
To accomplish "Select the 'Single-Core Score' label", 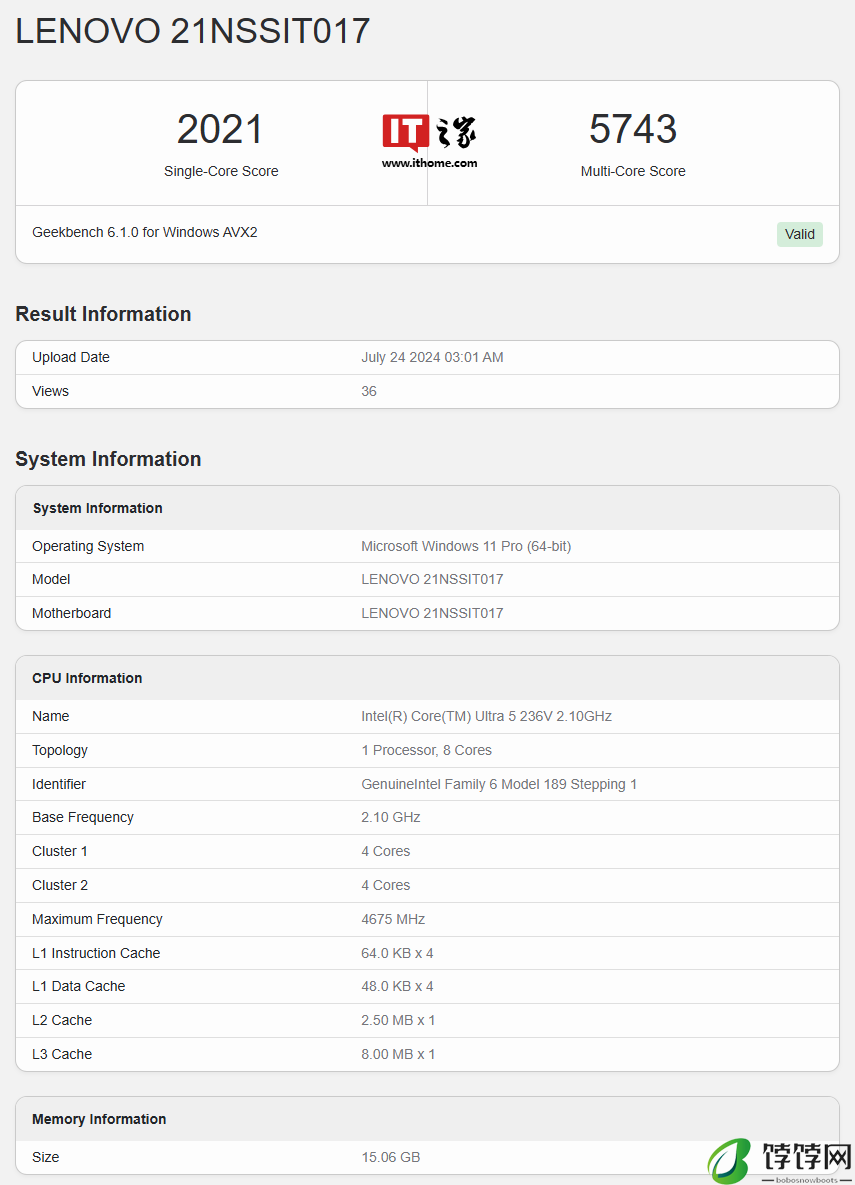I will (x=221, y=172).
